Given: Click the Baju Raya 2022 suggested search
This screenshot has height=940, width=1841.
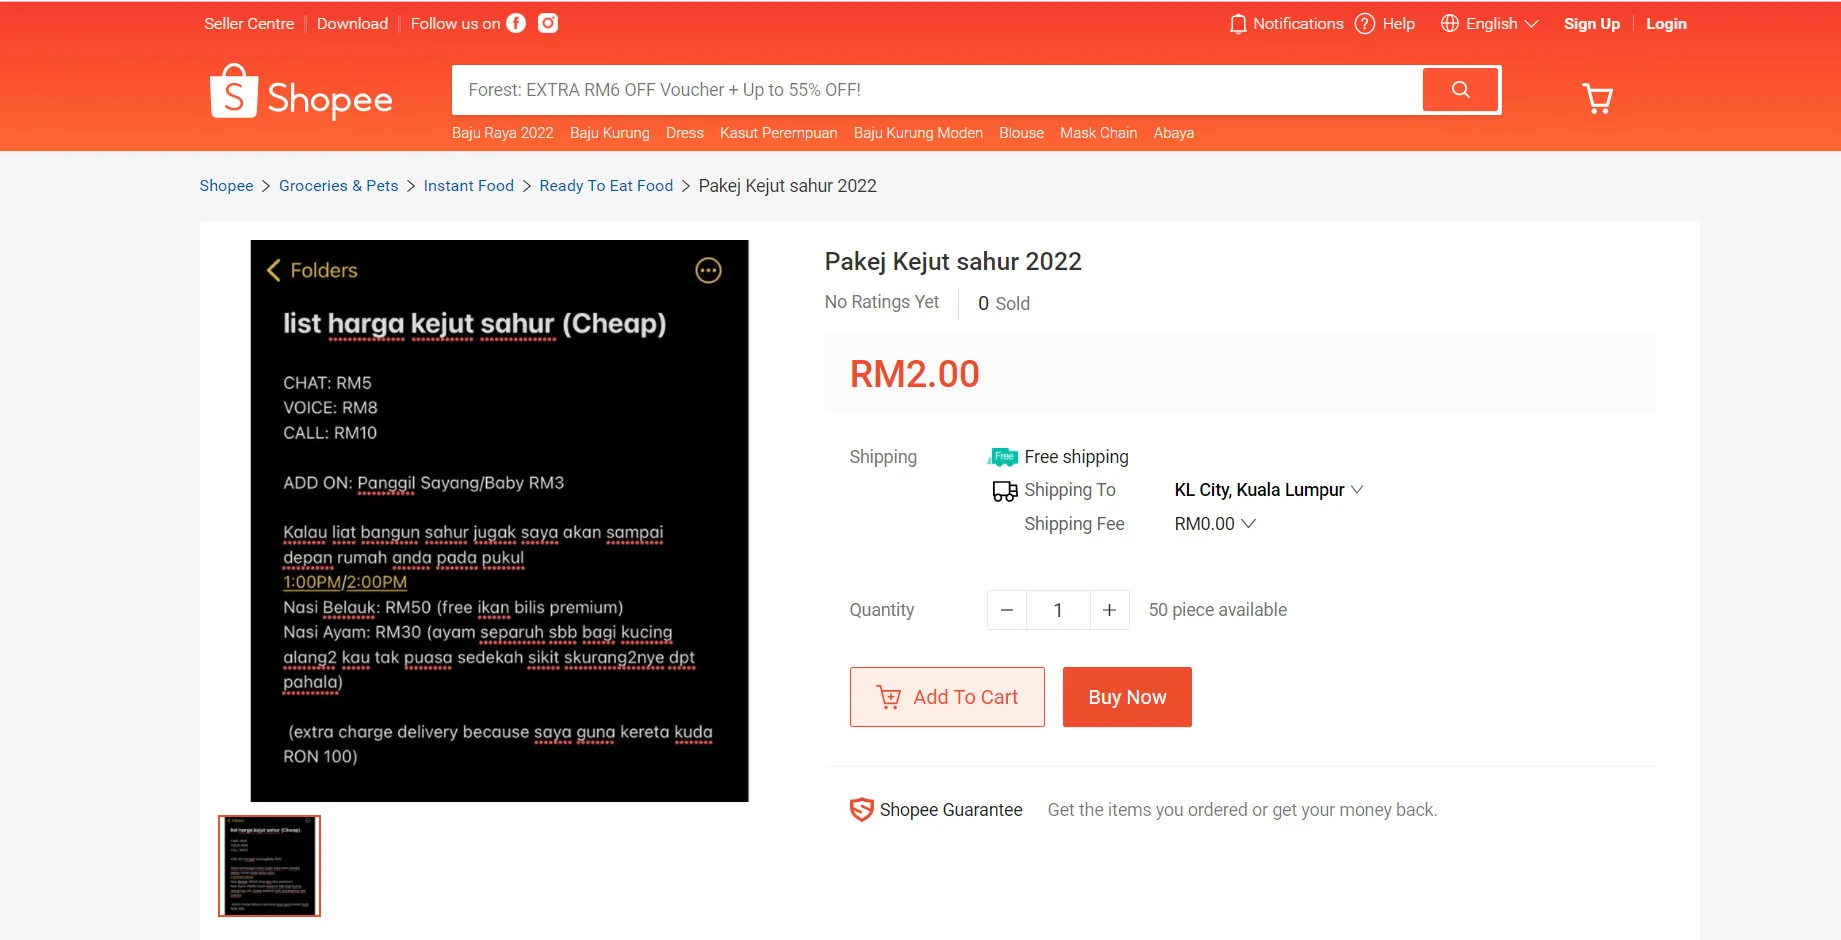Looking at the screenshot, I should pos(502,133).
